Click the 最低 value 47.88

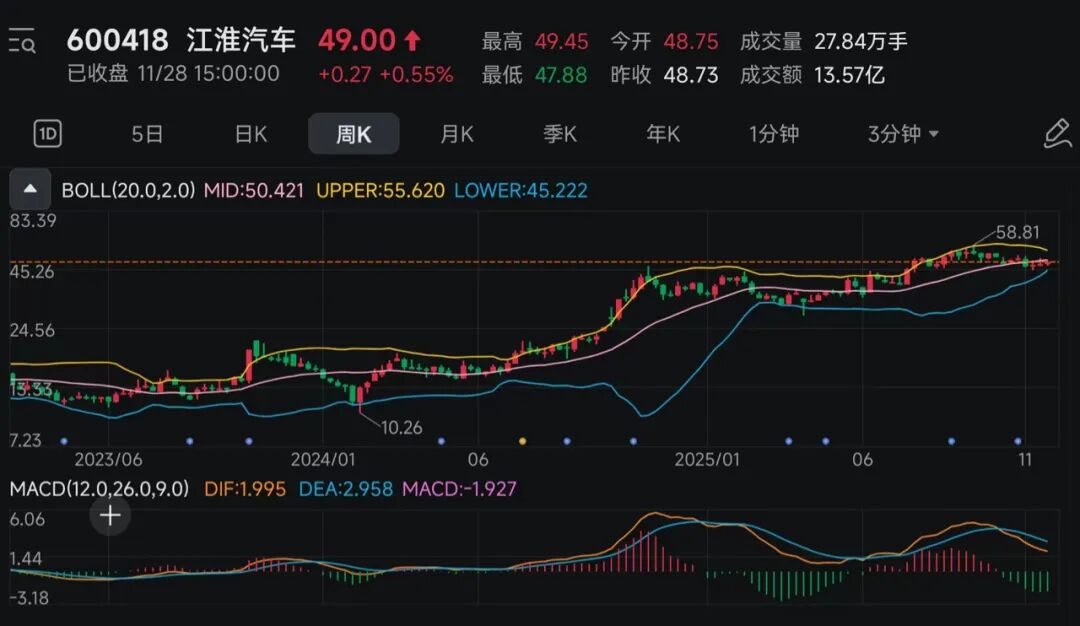[x=561, y=74]
